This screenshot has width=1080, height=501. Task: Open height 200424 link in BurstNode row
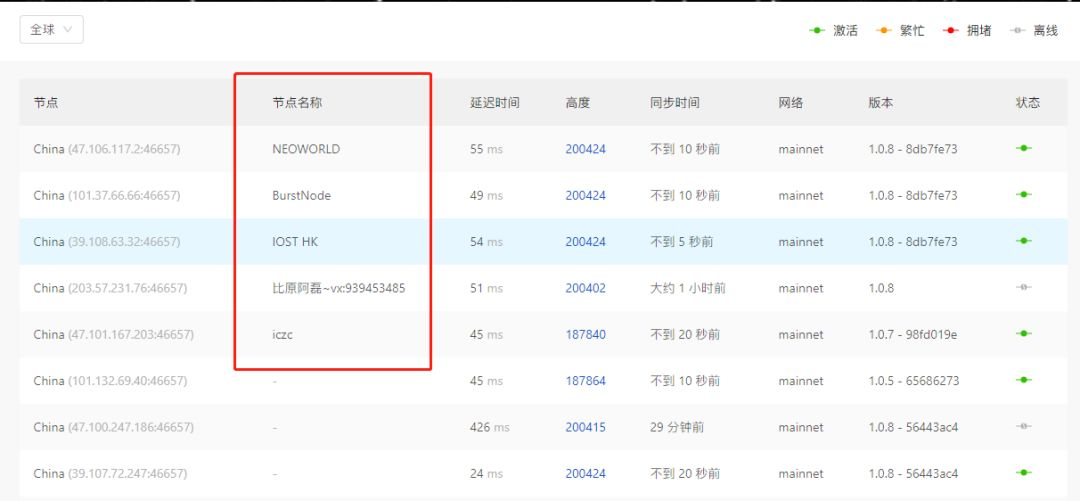tap(585, 196)
